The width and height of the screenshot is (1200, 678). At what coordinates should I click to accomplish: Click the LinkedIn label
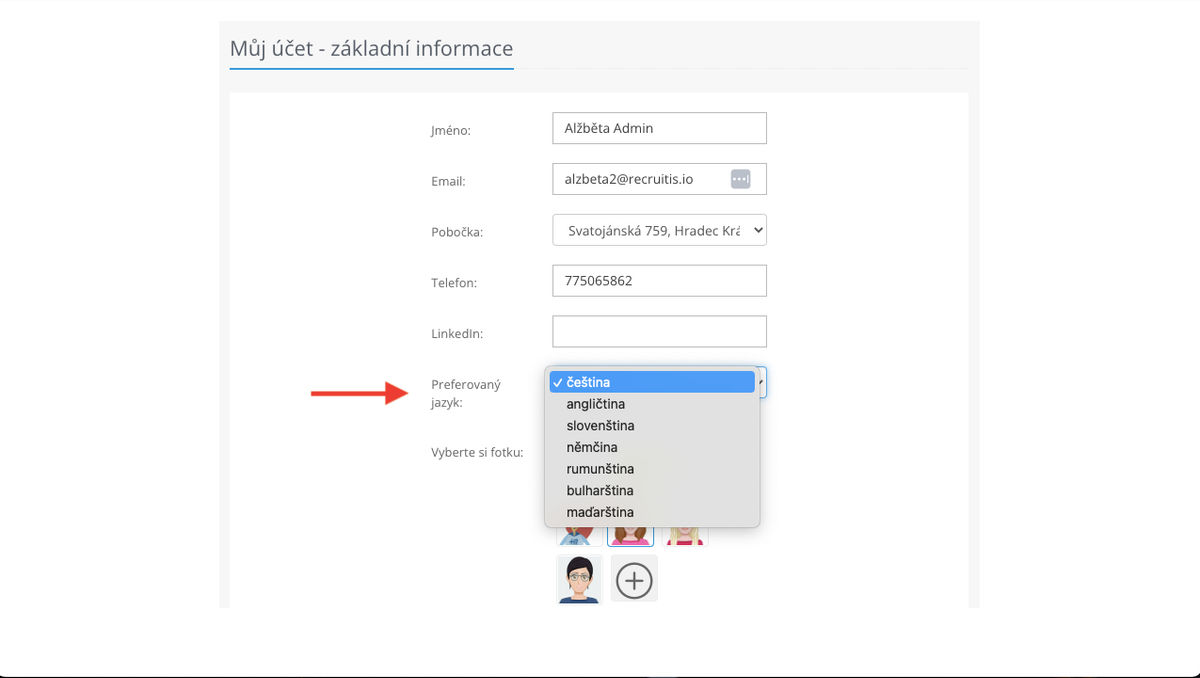457,333
